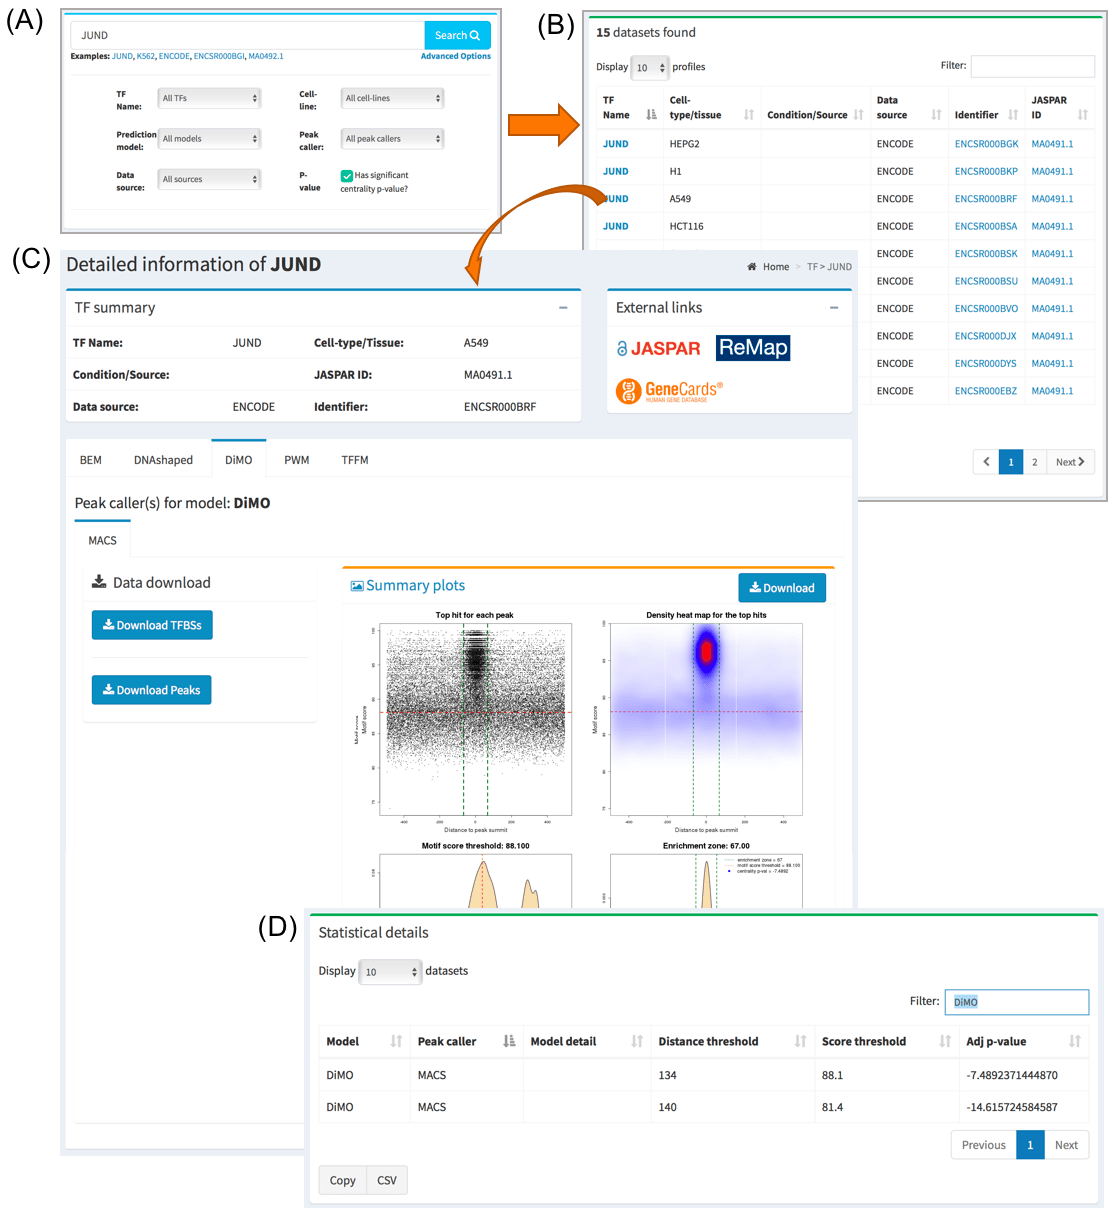
Task: Click Data download icon heading
Action: pyautogui.click(x=99, y=582)
